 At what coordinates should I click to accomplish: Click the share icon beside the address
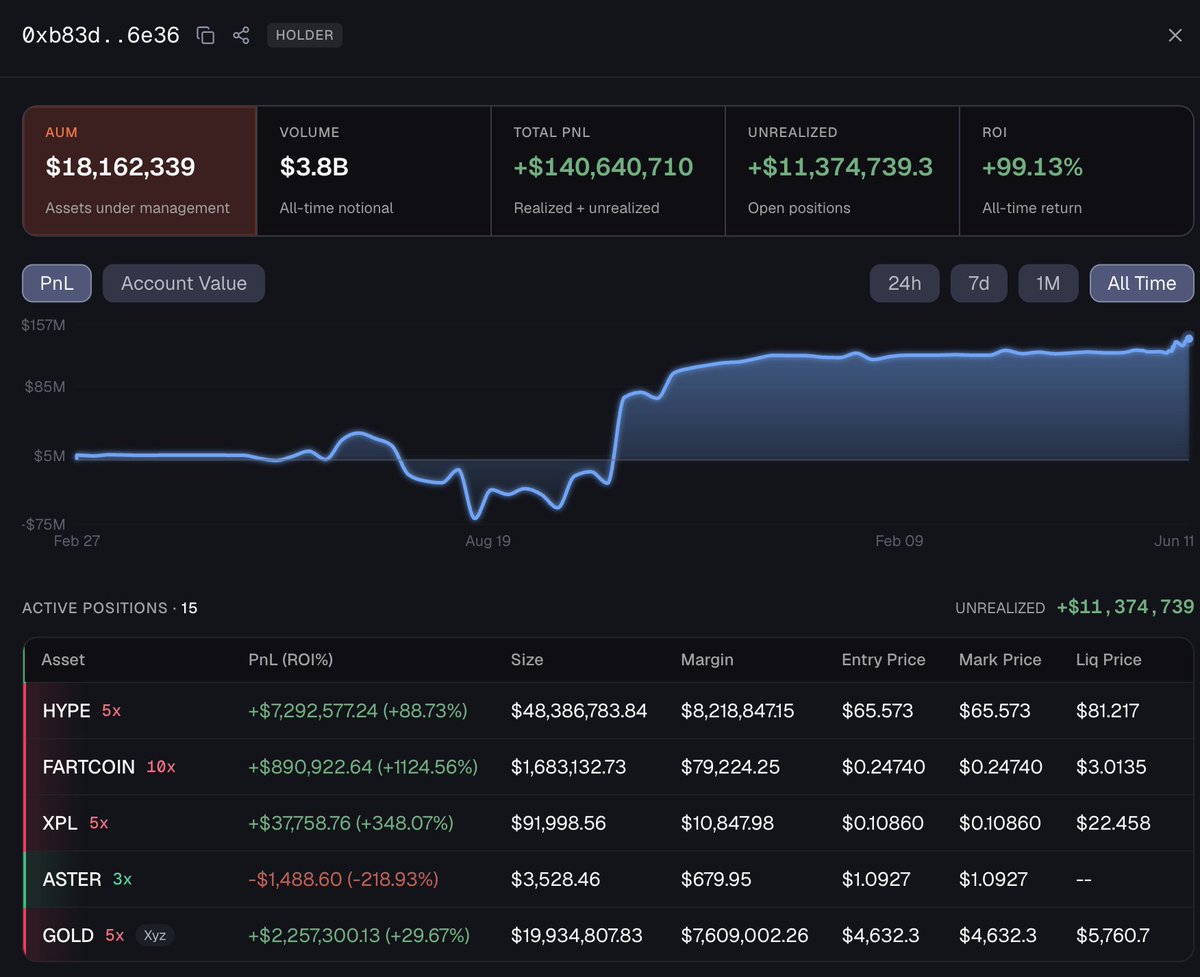(241, 35)
